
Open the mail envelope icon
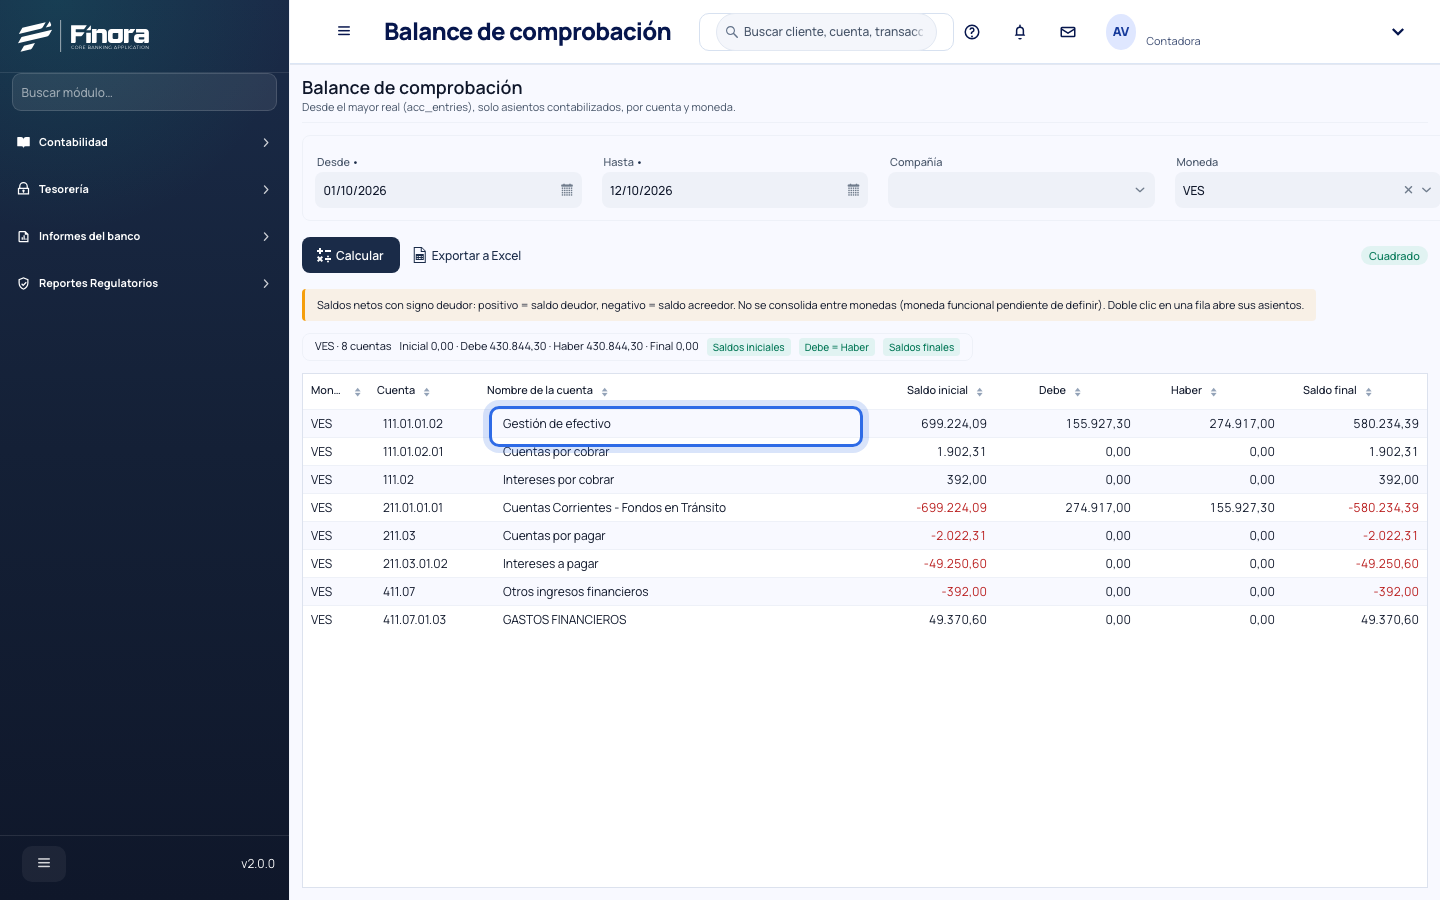tap(1068, 32)
